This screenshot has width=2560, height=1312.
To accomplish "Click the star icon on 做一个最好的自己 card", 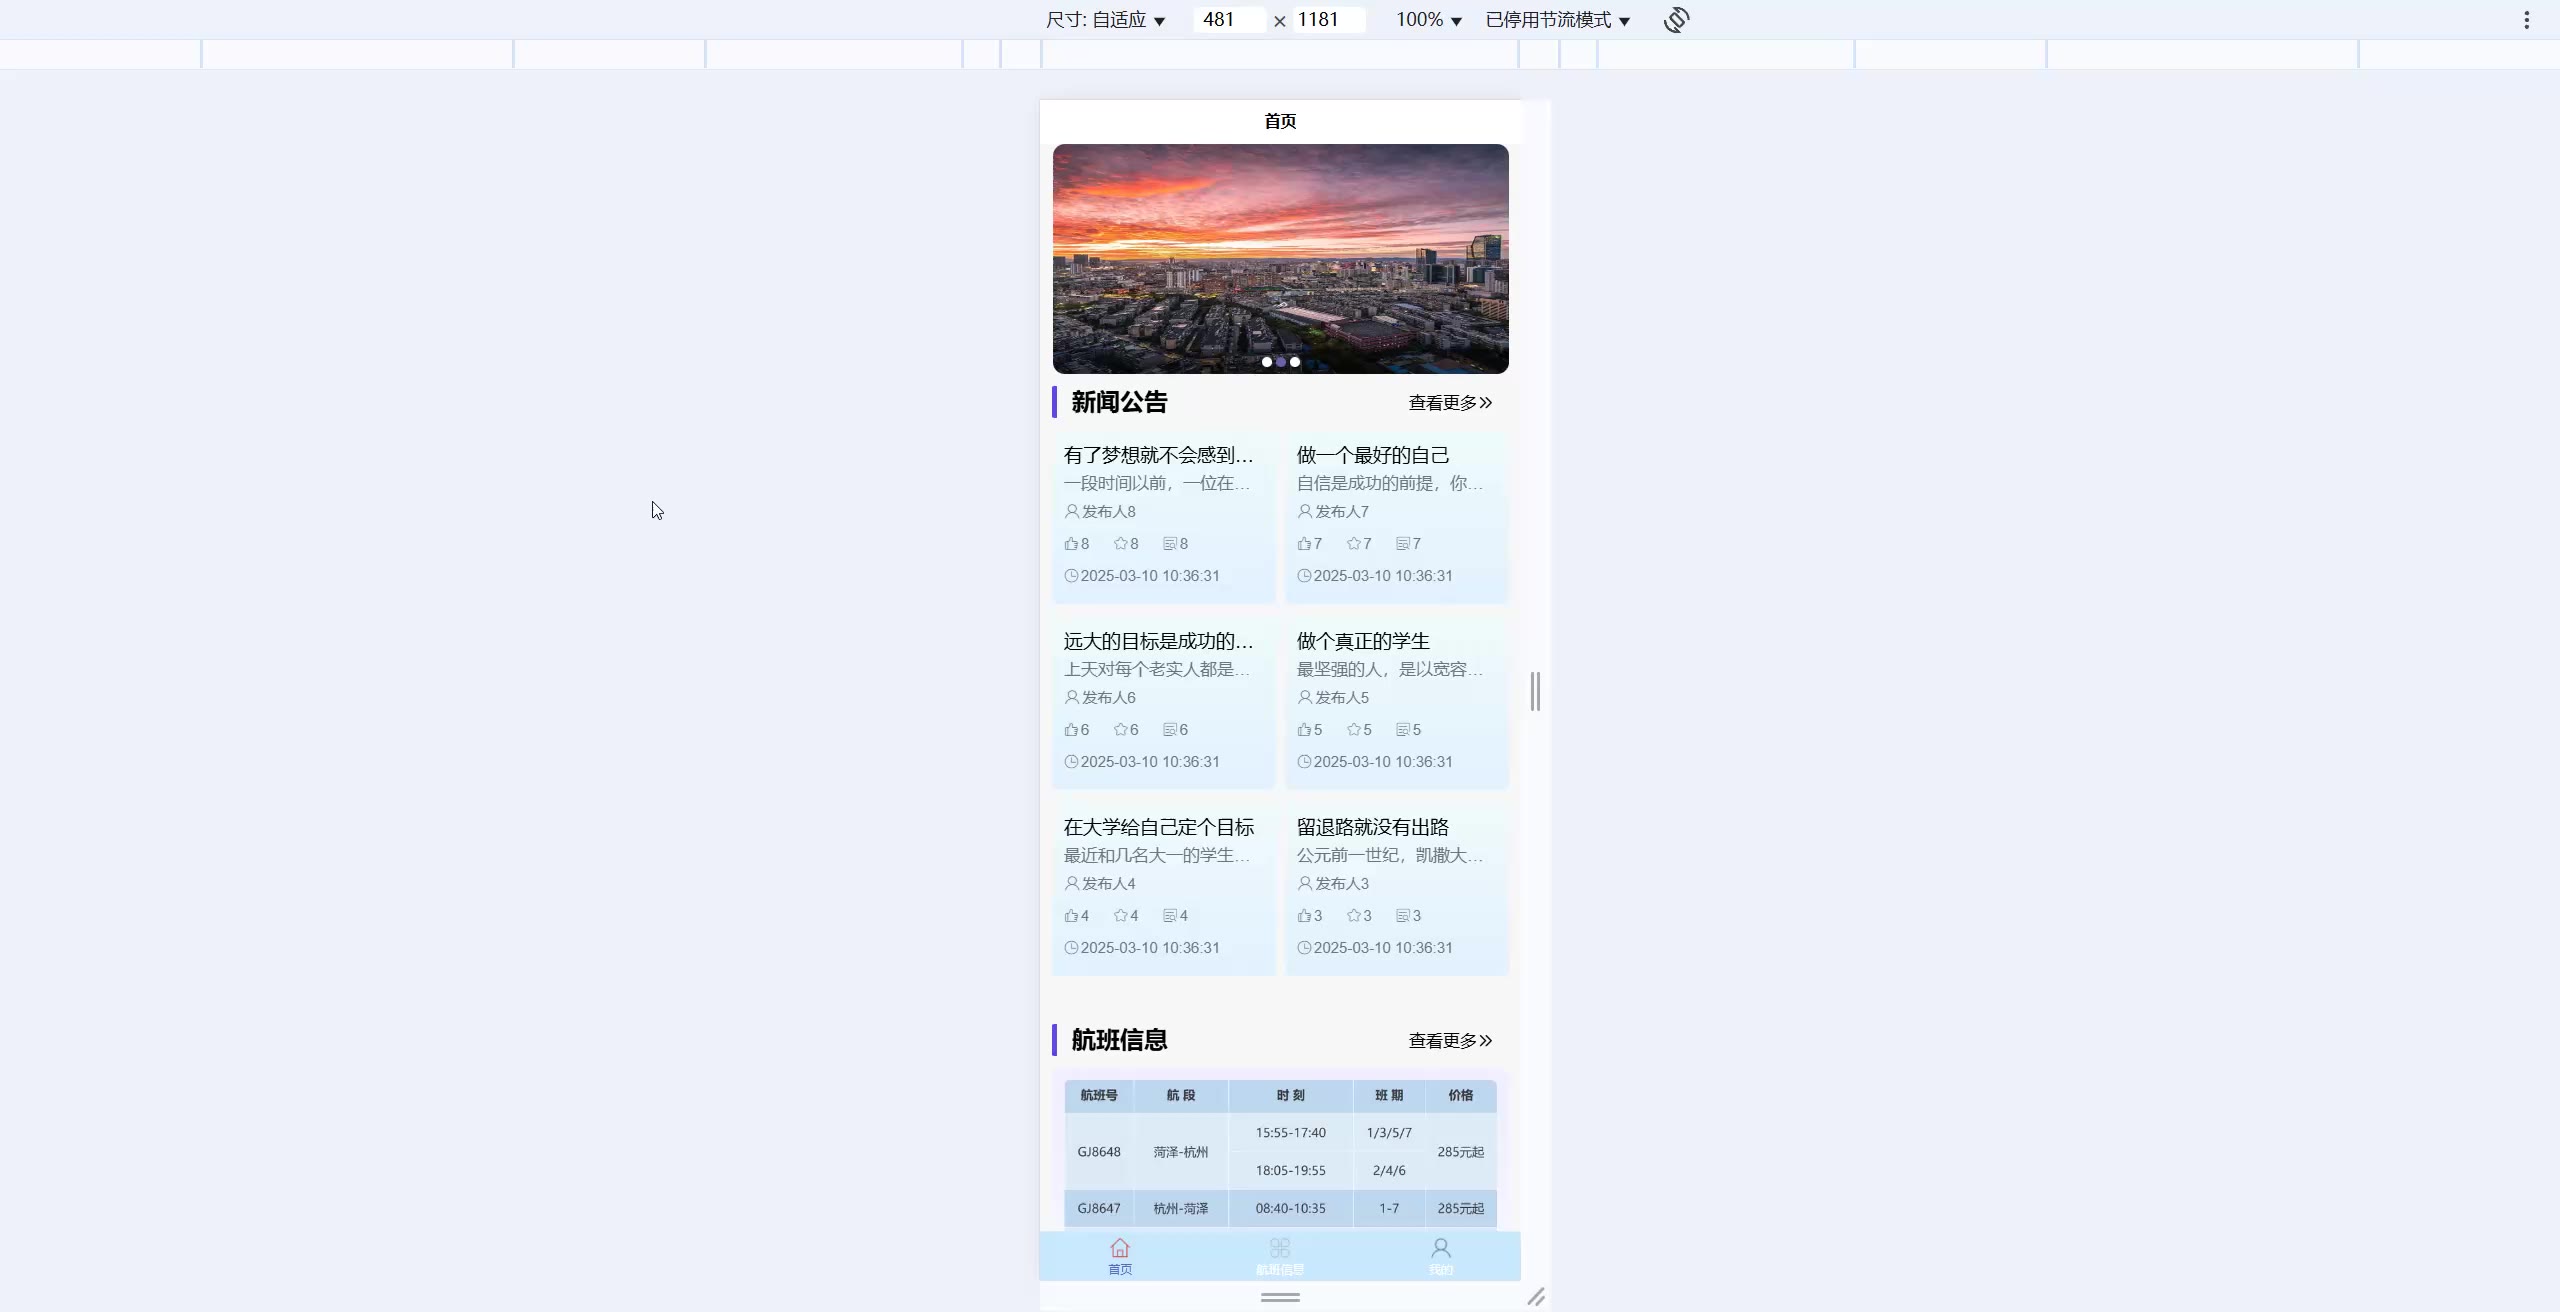I will (x=1353, y=544).
